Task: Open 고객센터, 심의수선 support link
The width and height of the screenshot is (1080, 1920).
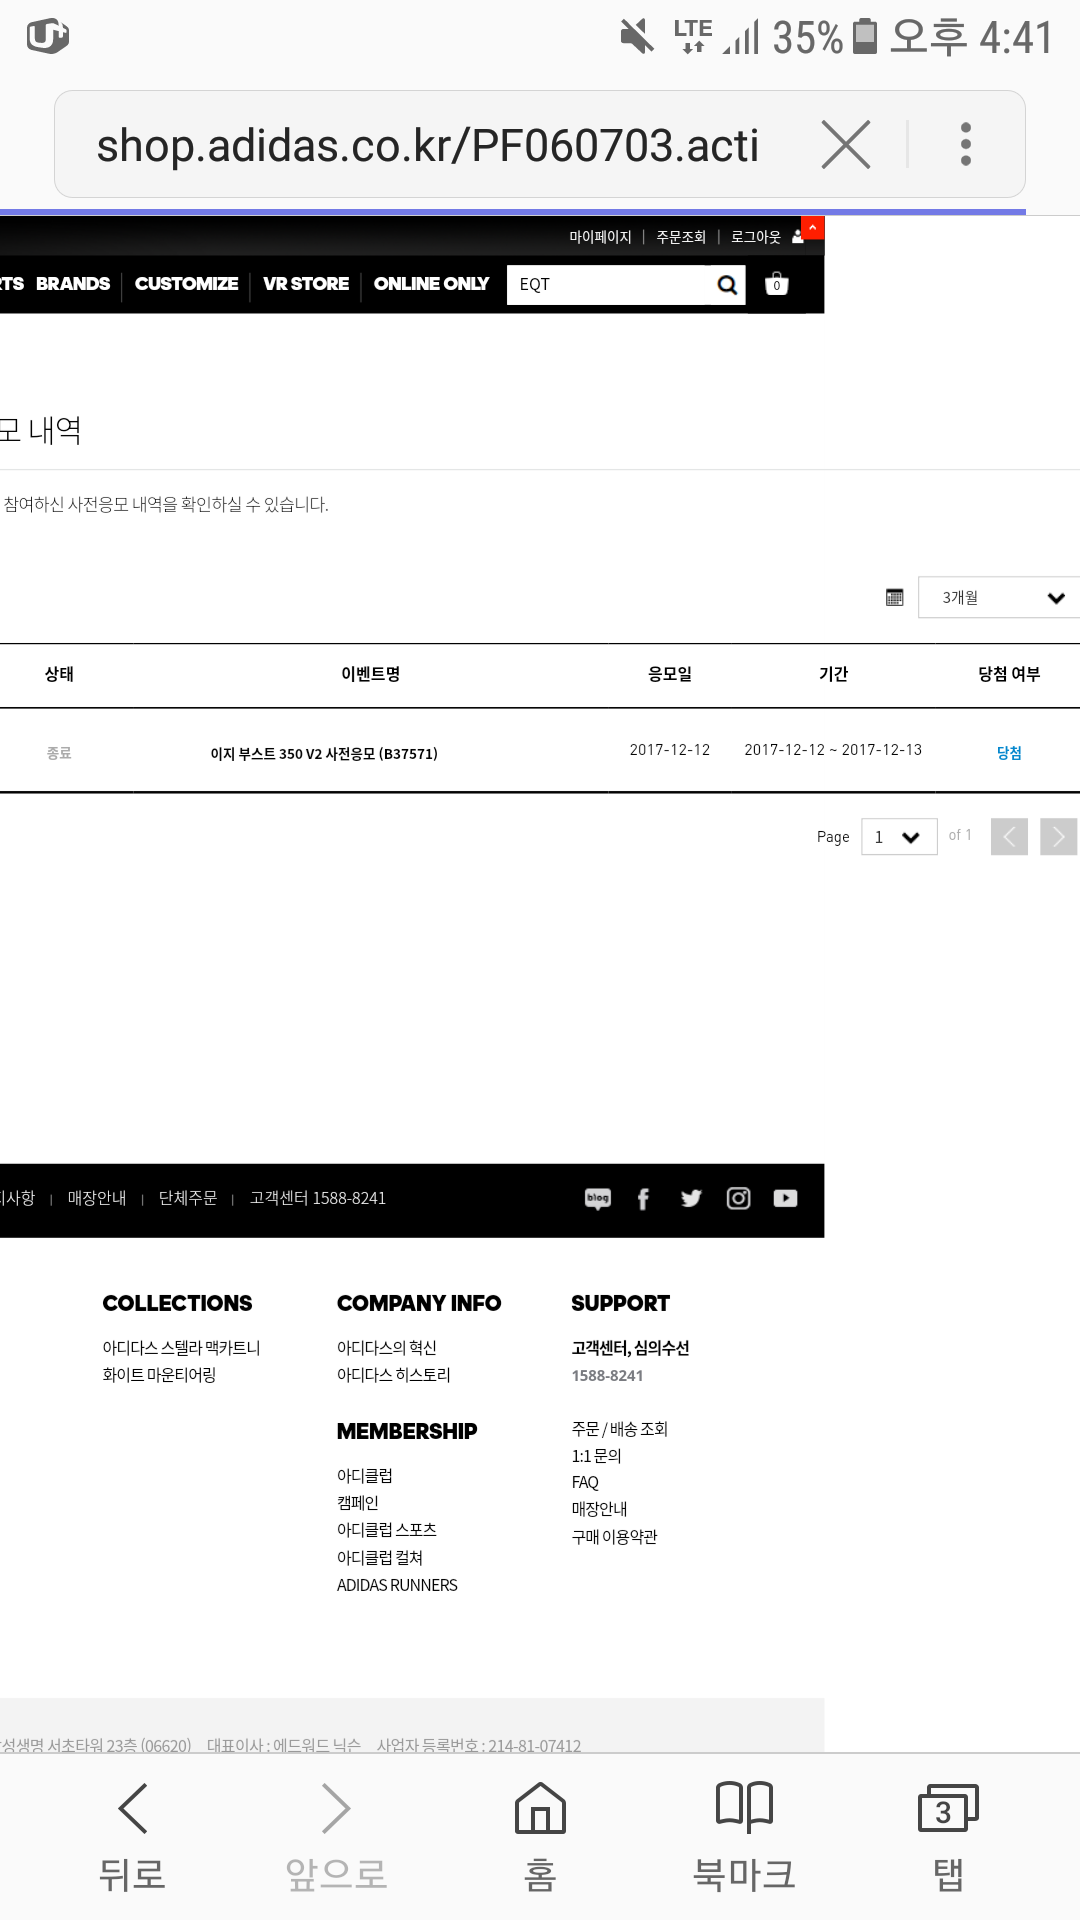Action: tap(630, 1348)
